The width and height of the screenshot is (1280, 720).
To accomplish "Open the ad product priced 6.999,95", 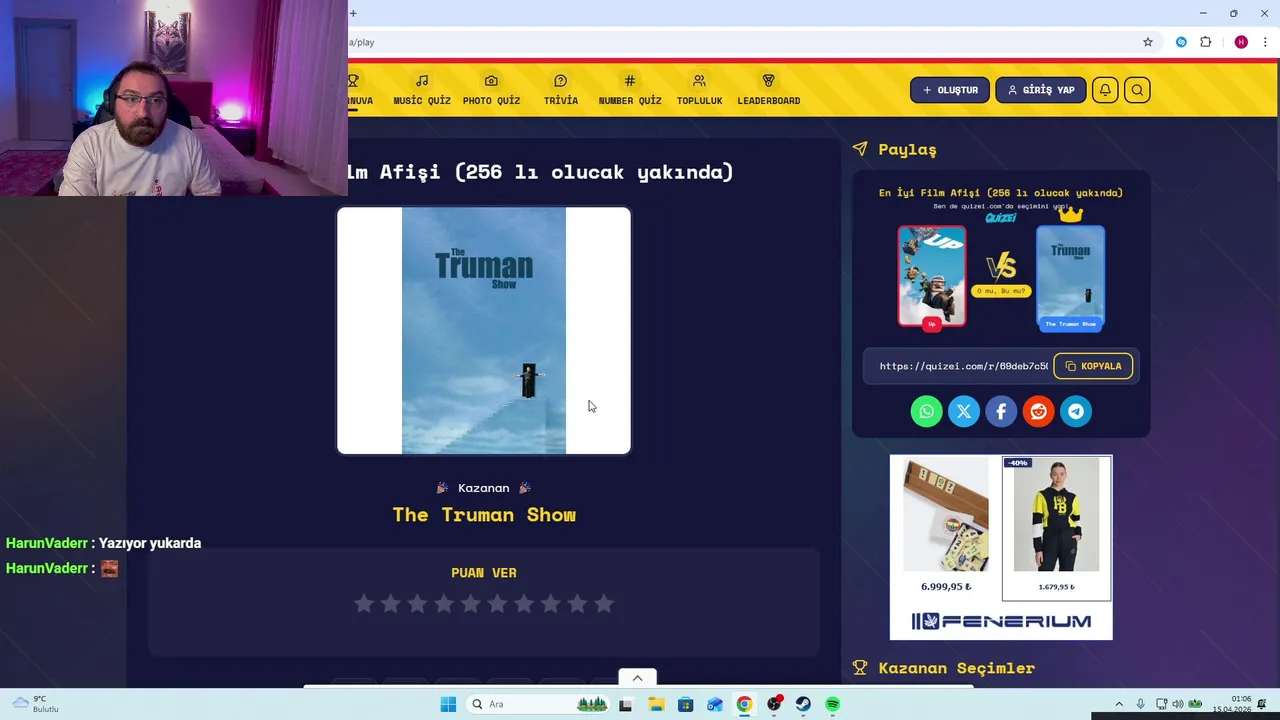I will [946, 527].
